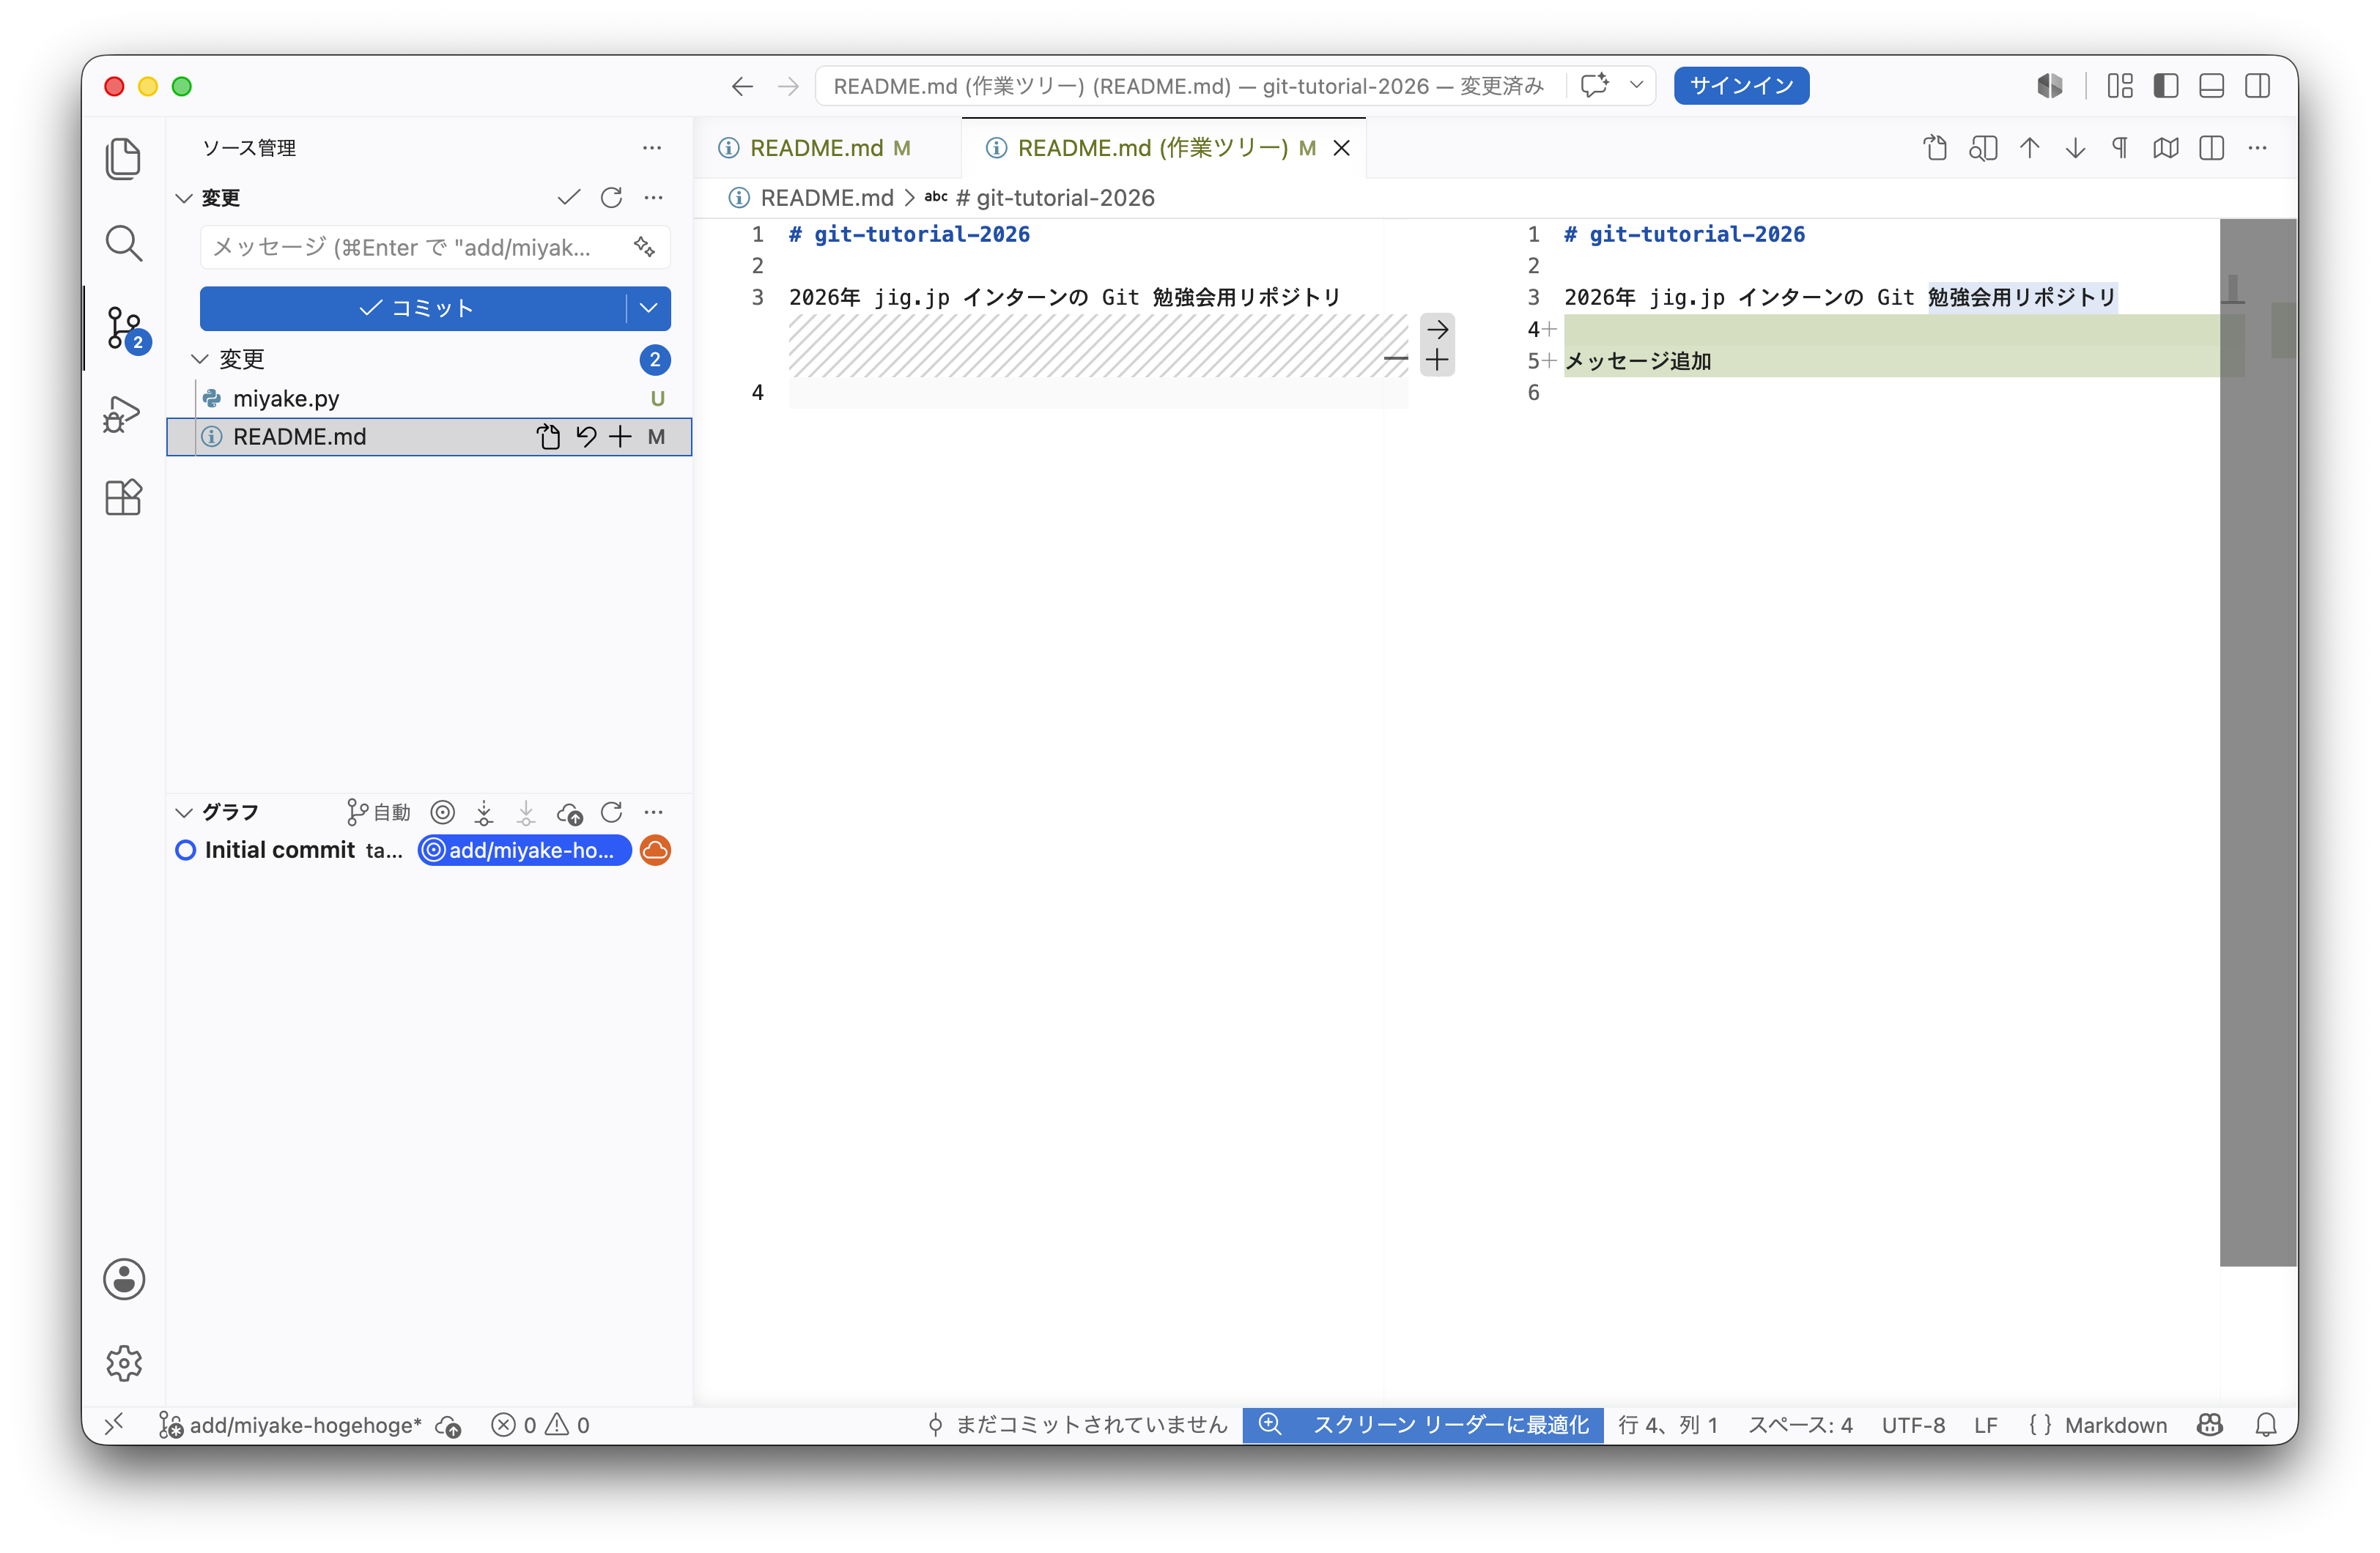Click the コミット button
The height and width of the screenshot is (1553, 2380).
414,308
